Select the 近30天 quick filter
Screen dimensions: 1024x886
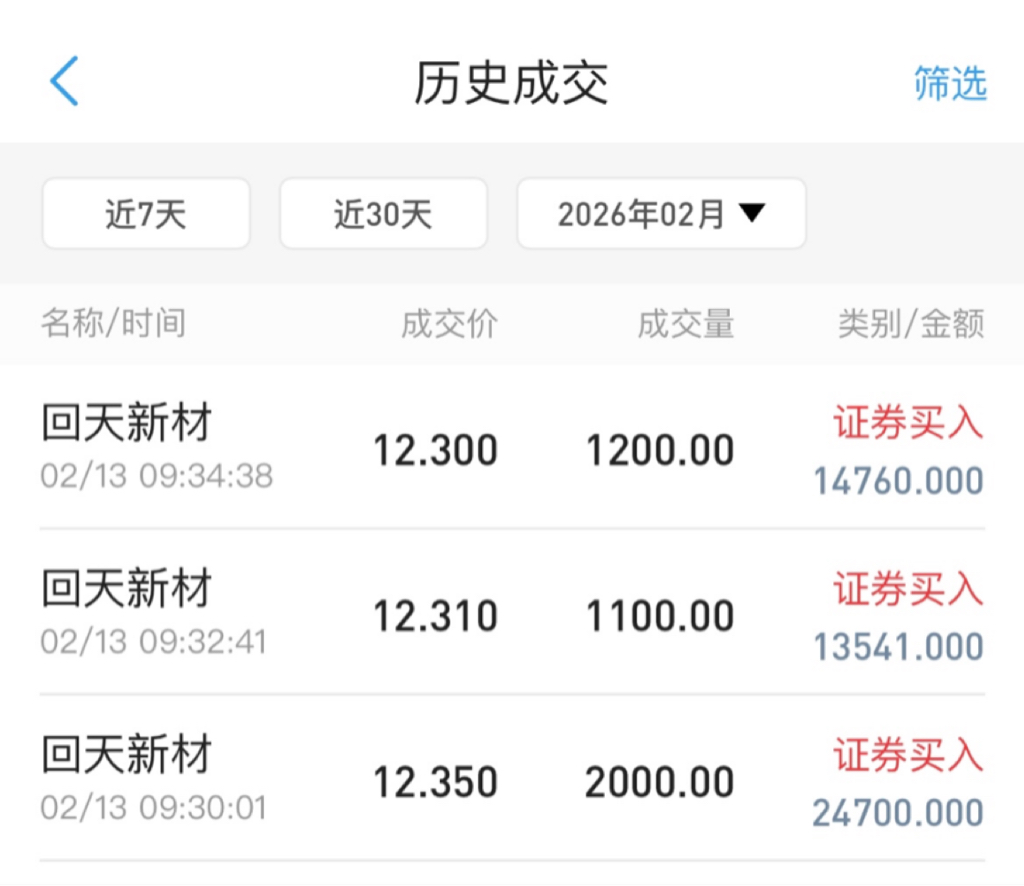tap(383, 214)
